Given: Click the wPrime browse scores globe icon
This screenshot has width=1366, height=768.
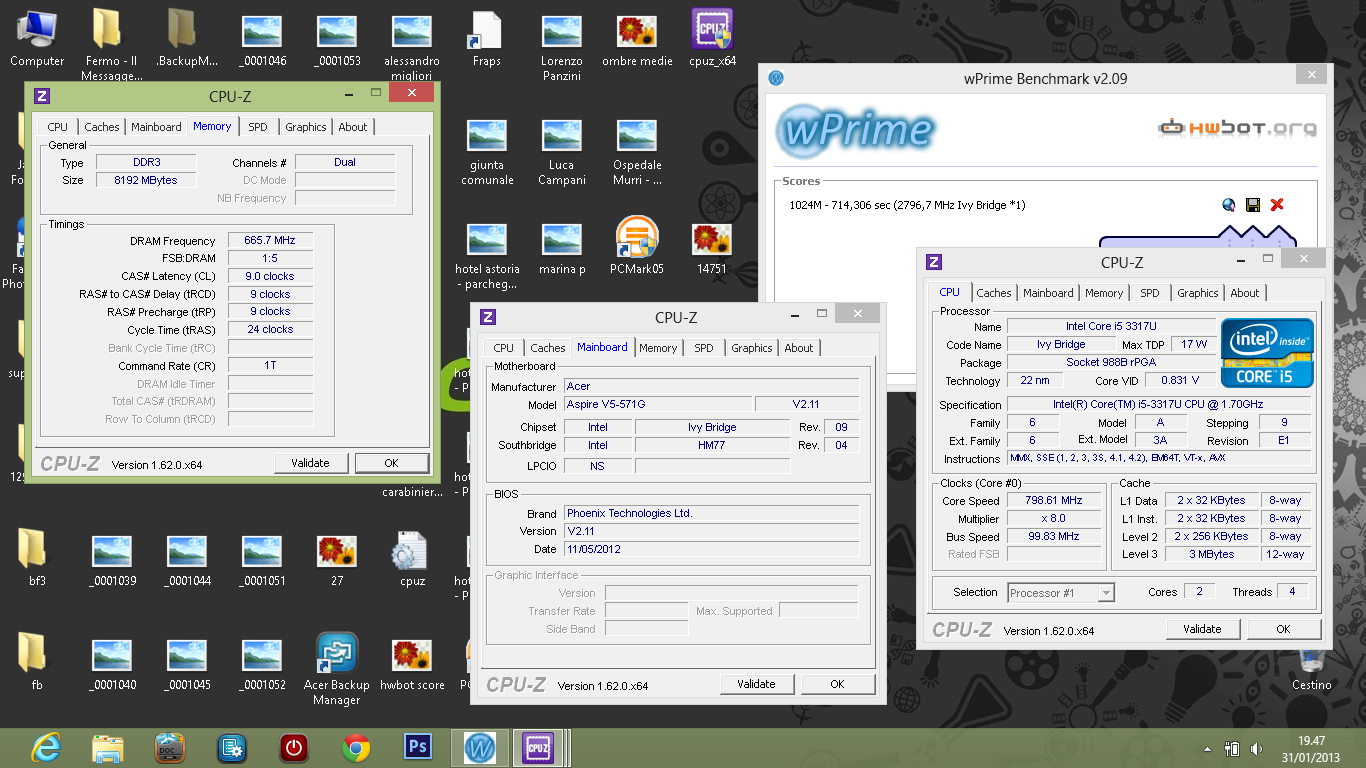Looking at the screenshot, I should [1229, 205].
